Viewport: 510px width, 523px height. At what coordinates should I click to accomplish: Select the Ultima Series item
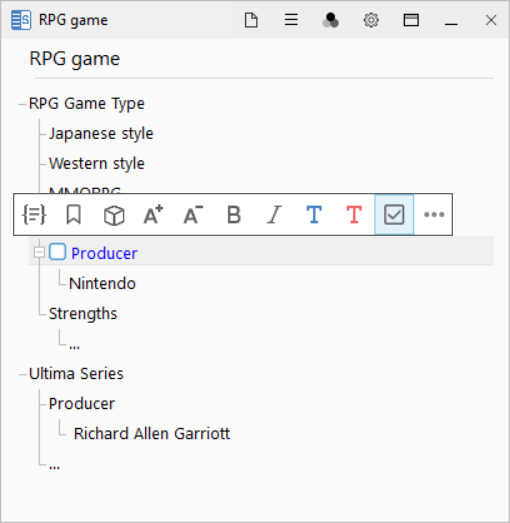pyautogui.click(x=76, y=374)
